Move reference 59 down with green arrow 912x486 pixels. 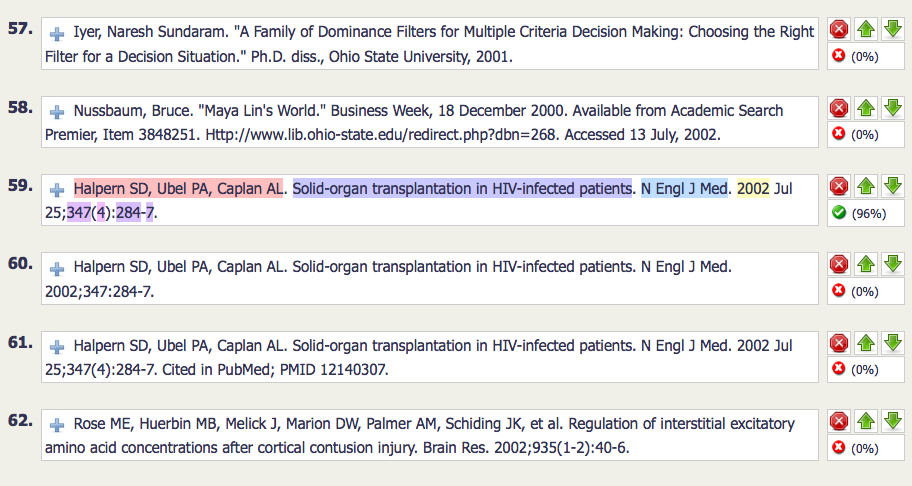click(x=893, y=186)
